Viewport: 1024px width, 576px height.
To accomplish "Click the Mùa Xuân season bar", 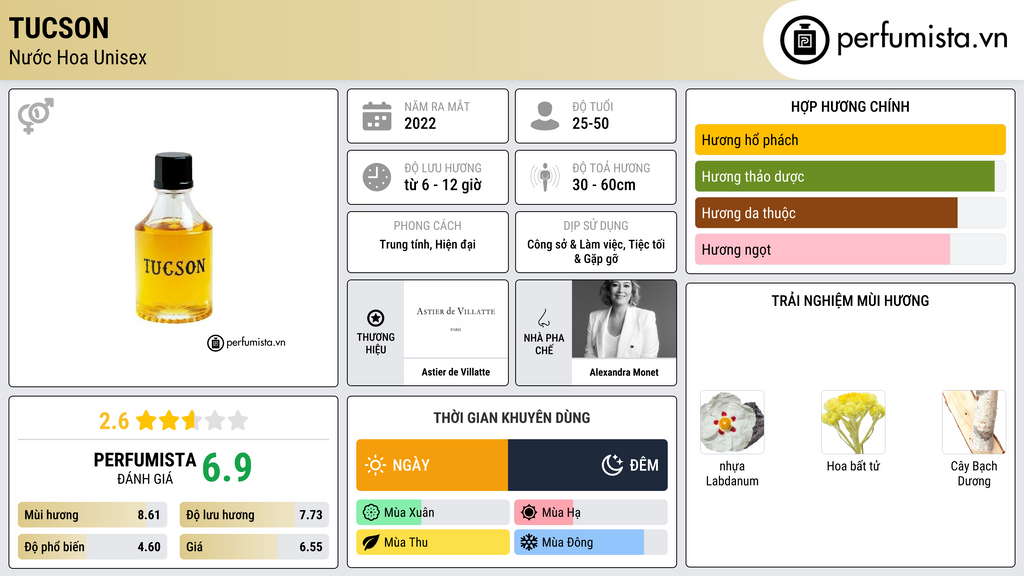I will click(x=433, y=513).
